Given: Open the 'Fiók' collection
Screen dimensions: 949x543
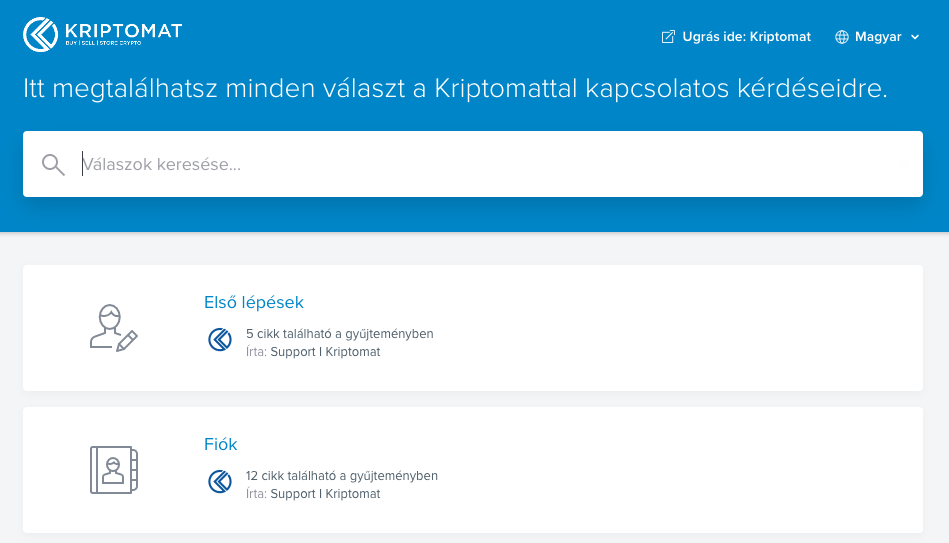Looking at the screenshot, I should 220,444.
